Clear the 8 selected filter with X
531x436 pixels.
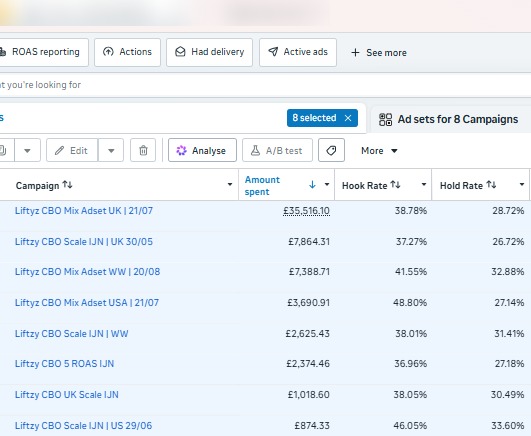348,118
